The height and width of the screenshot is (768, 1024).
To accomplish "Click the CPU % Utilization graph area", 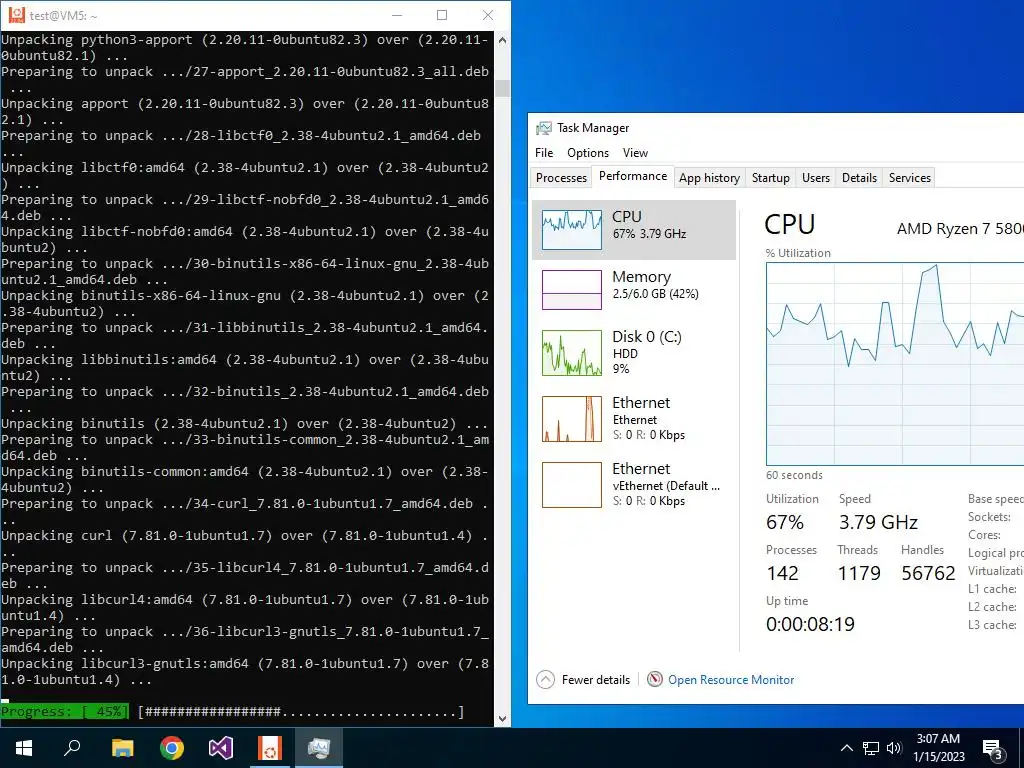I will pos(895,364).
